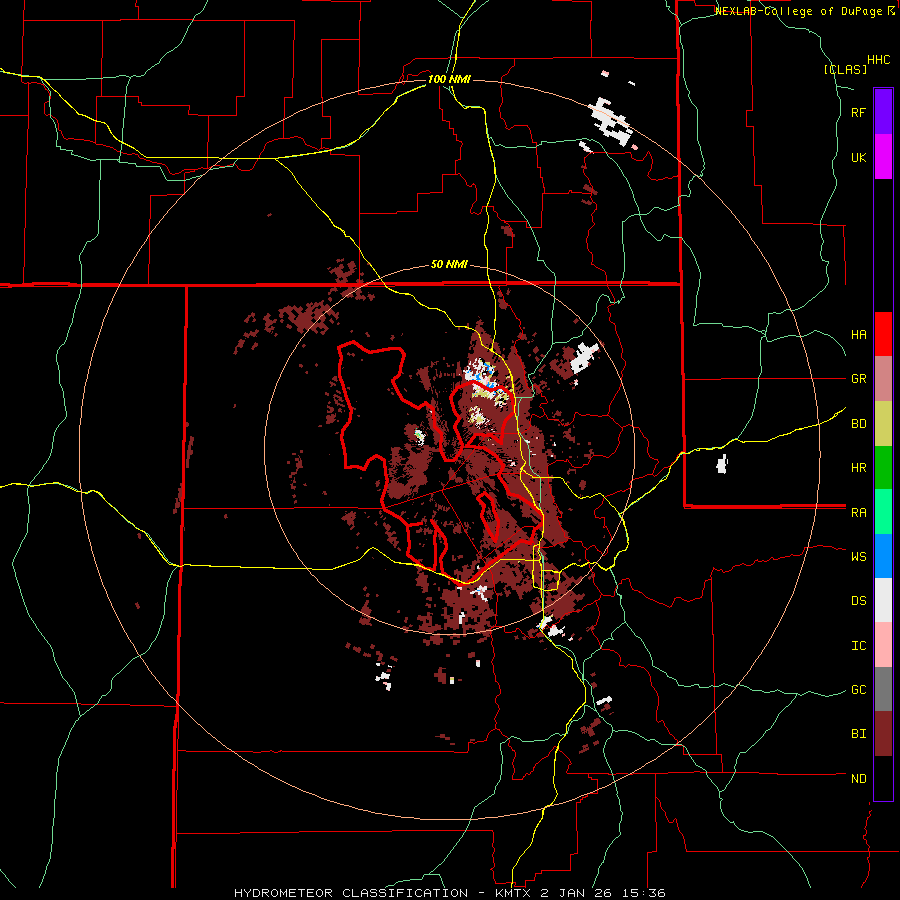
Task: Click the RF legend label
Action: (858, 112)
